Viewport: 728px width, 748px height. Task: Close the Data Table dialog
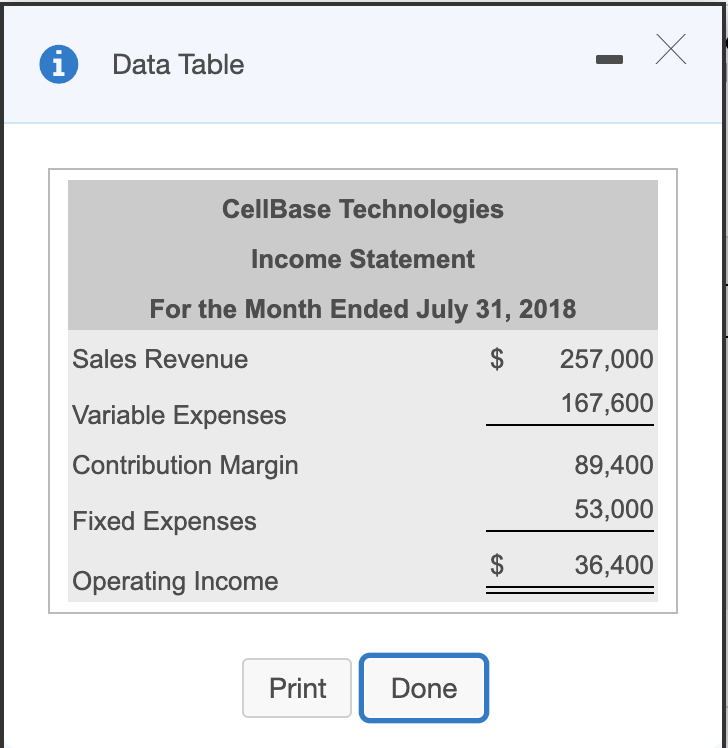671,49
